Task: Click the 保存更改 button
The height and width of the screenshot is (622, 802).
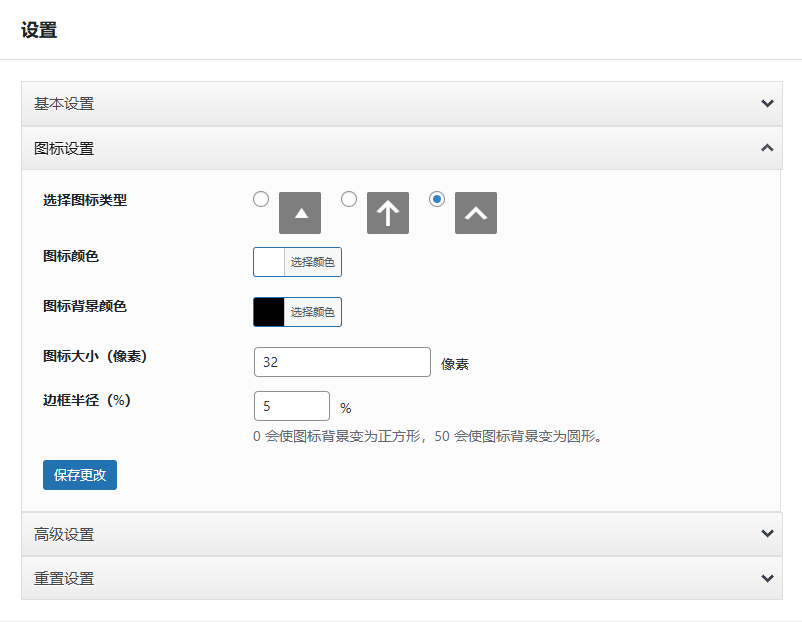Action: click(80, 475)
